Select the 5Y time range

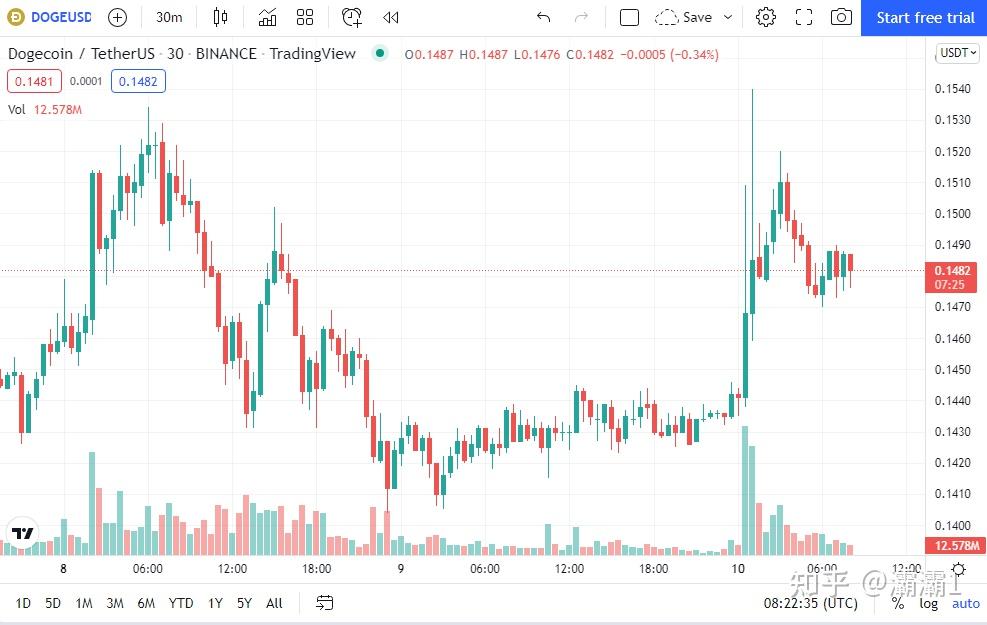coord(244,603)
